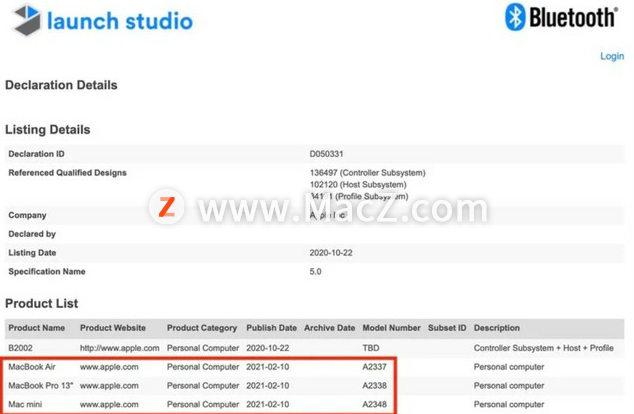
Task: Select the B2002 product name cell
Action: click(x=21, y=348)
